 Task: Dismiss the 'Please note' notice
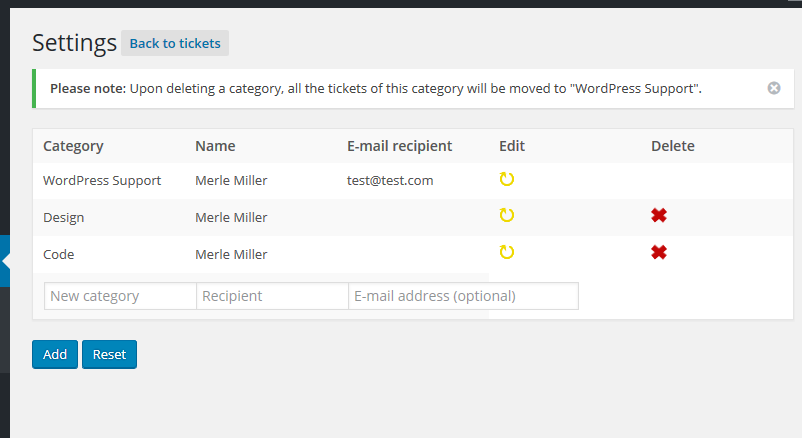pos(774,88)
